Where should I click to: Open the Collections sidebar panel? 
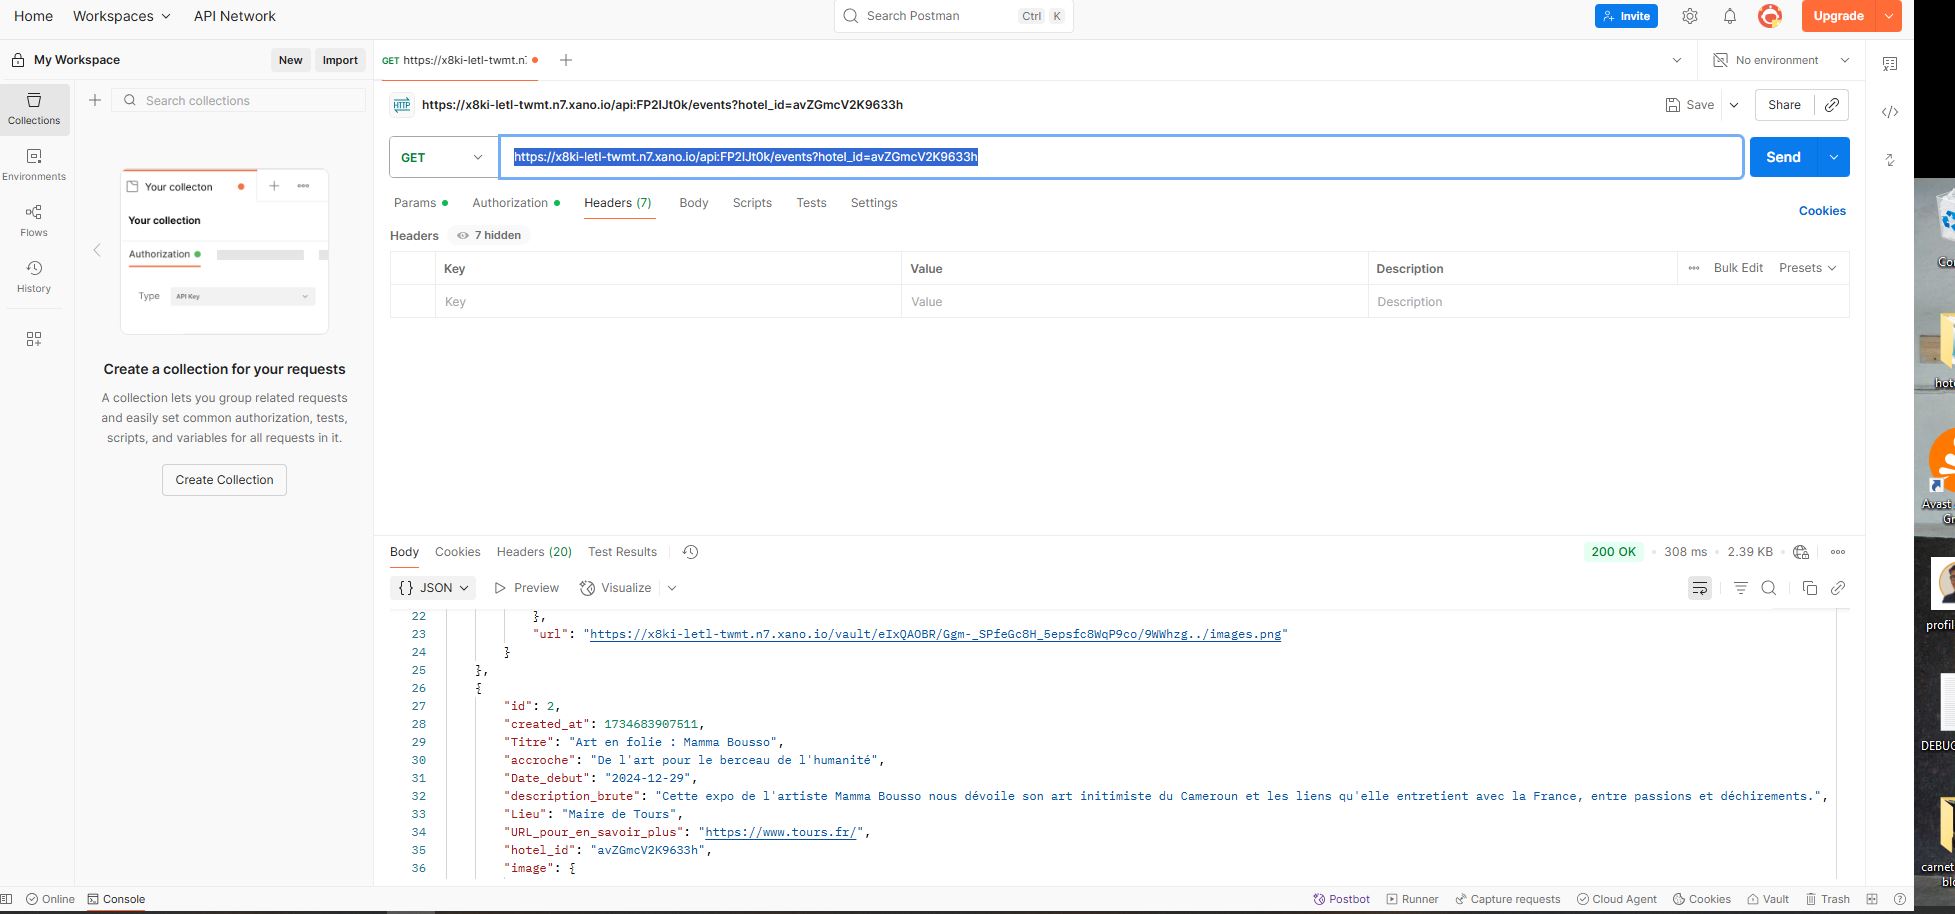(34, 109)
